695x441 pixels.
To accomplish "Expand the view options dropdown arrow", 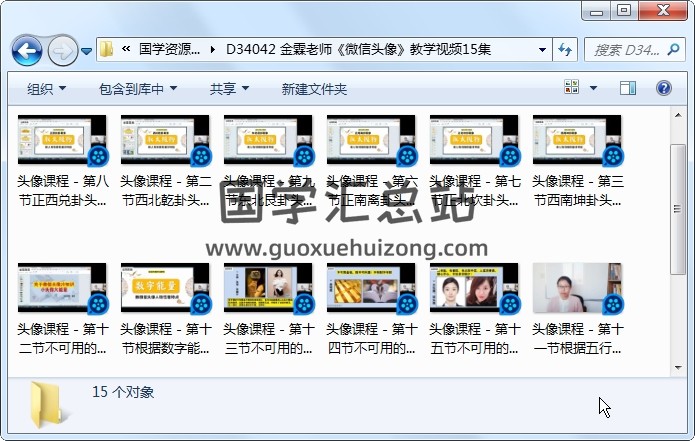I will tap(593, 88).
